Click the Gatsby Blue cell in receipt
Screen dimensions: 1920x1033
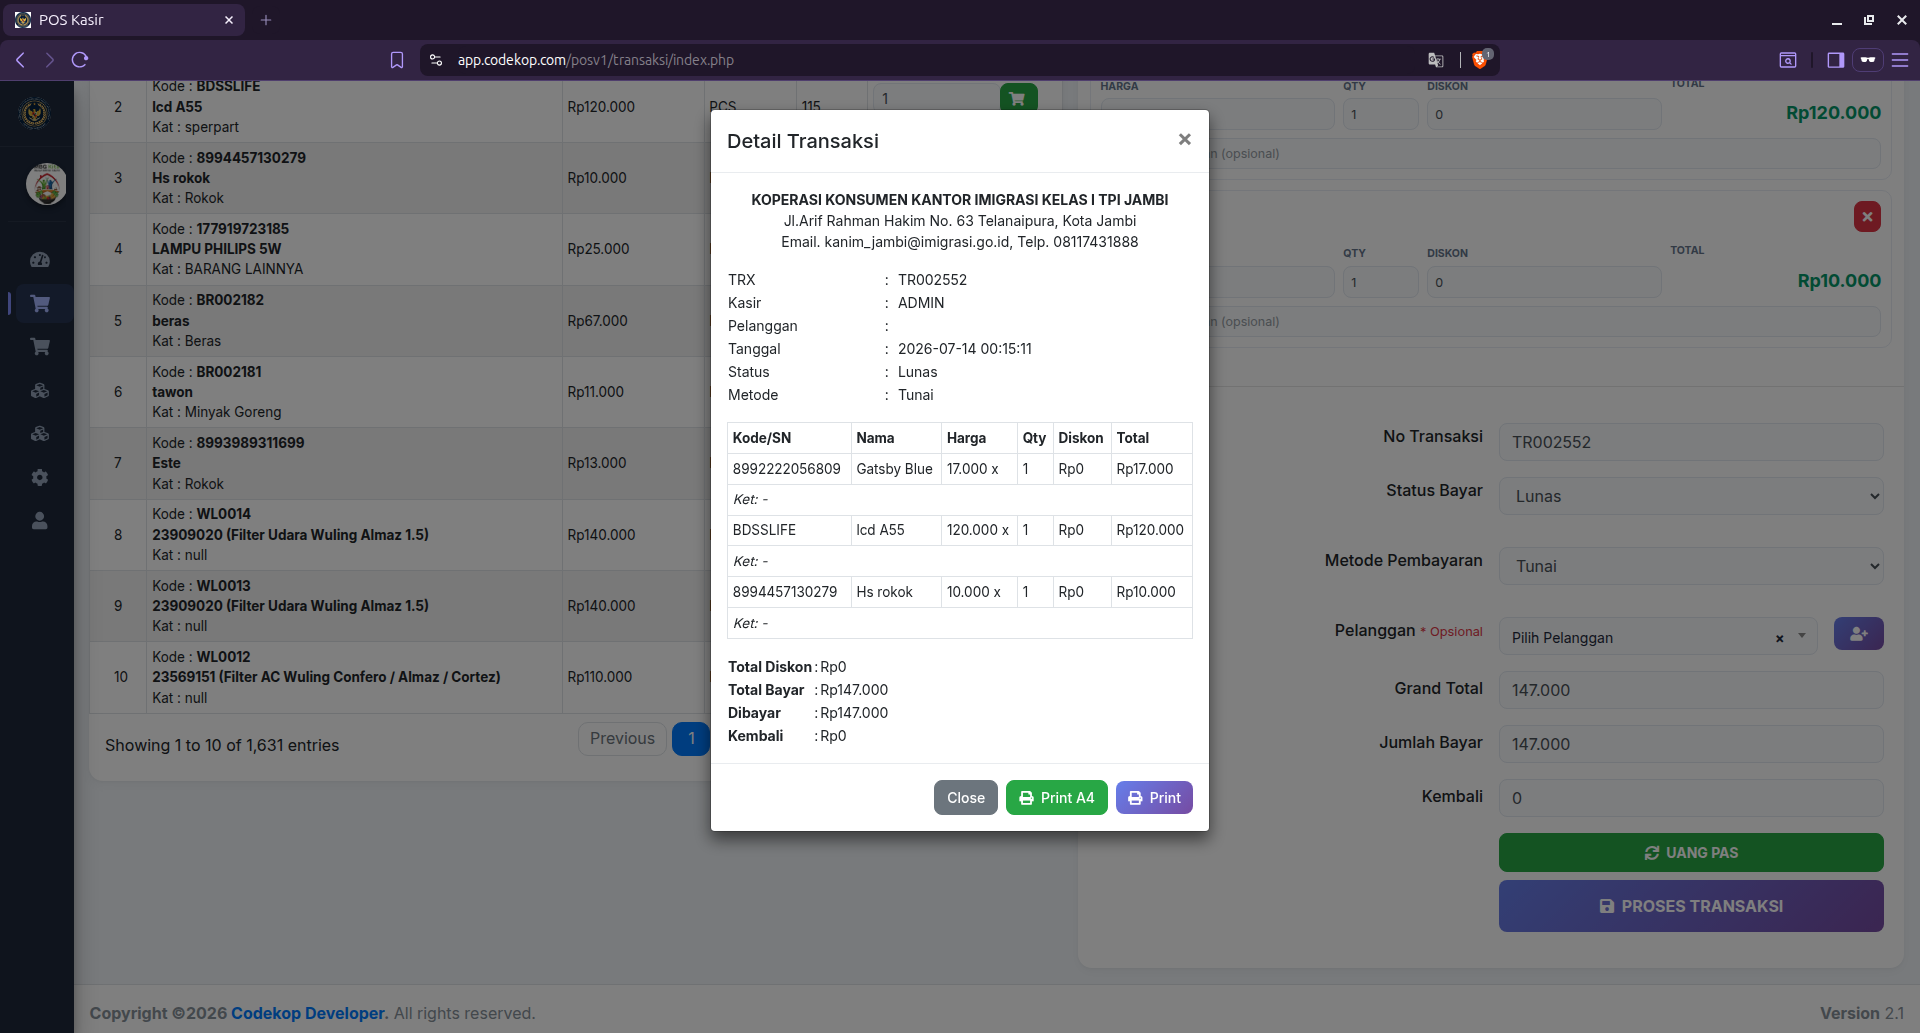(895, 469)
